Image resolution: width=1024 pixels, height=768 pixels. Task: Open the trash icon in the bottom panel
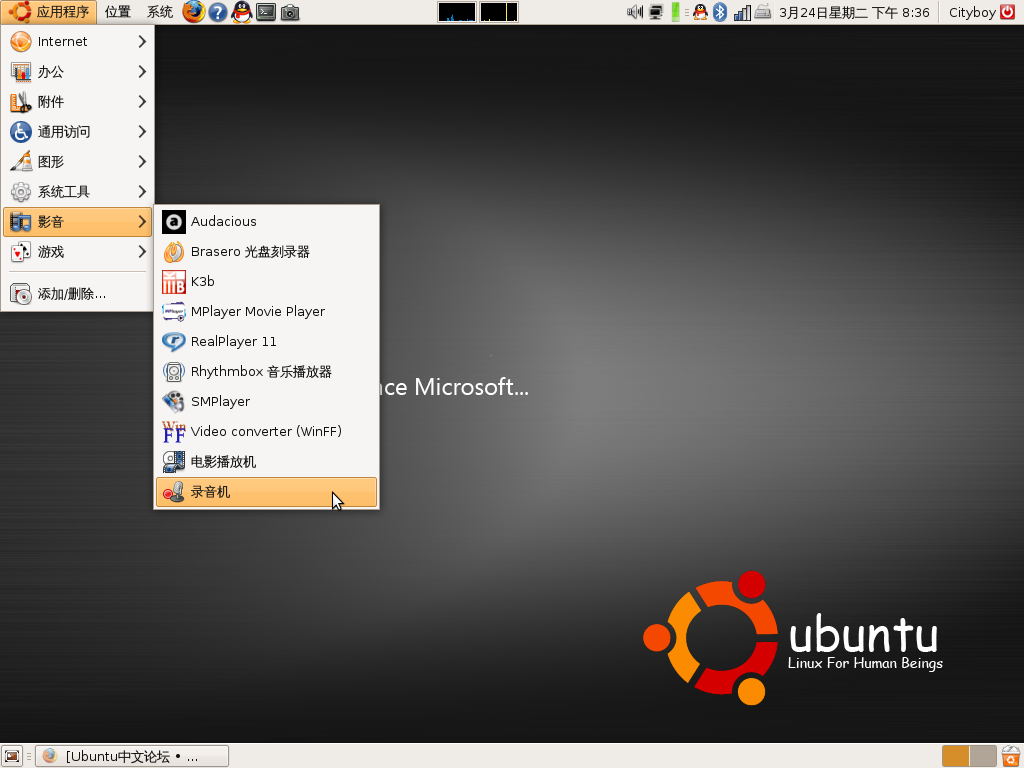(1010, 756)
